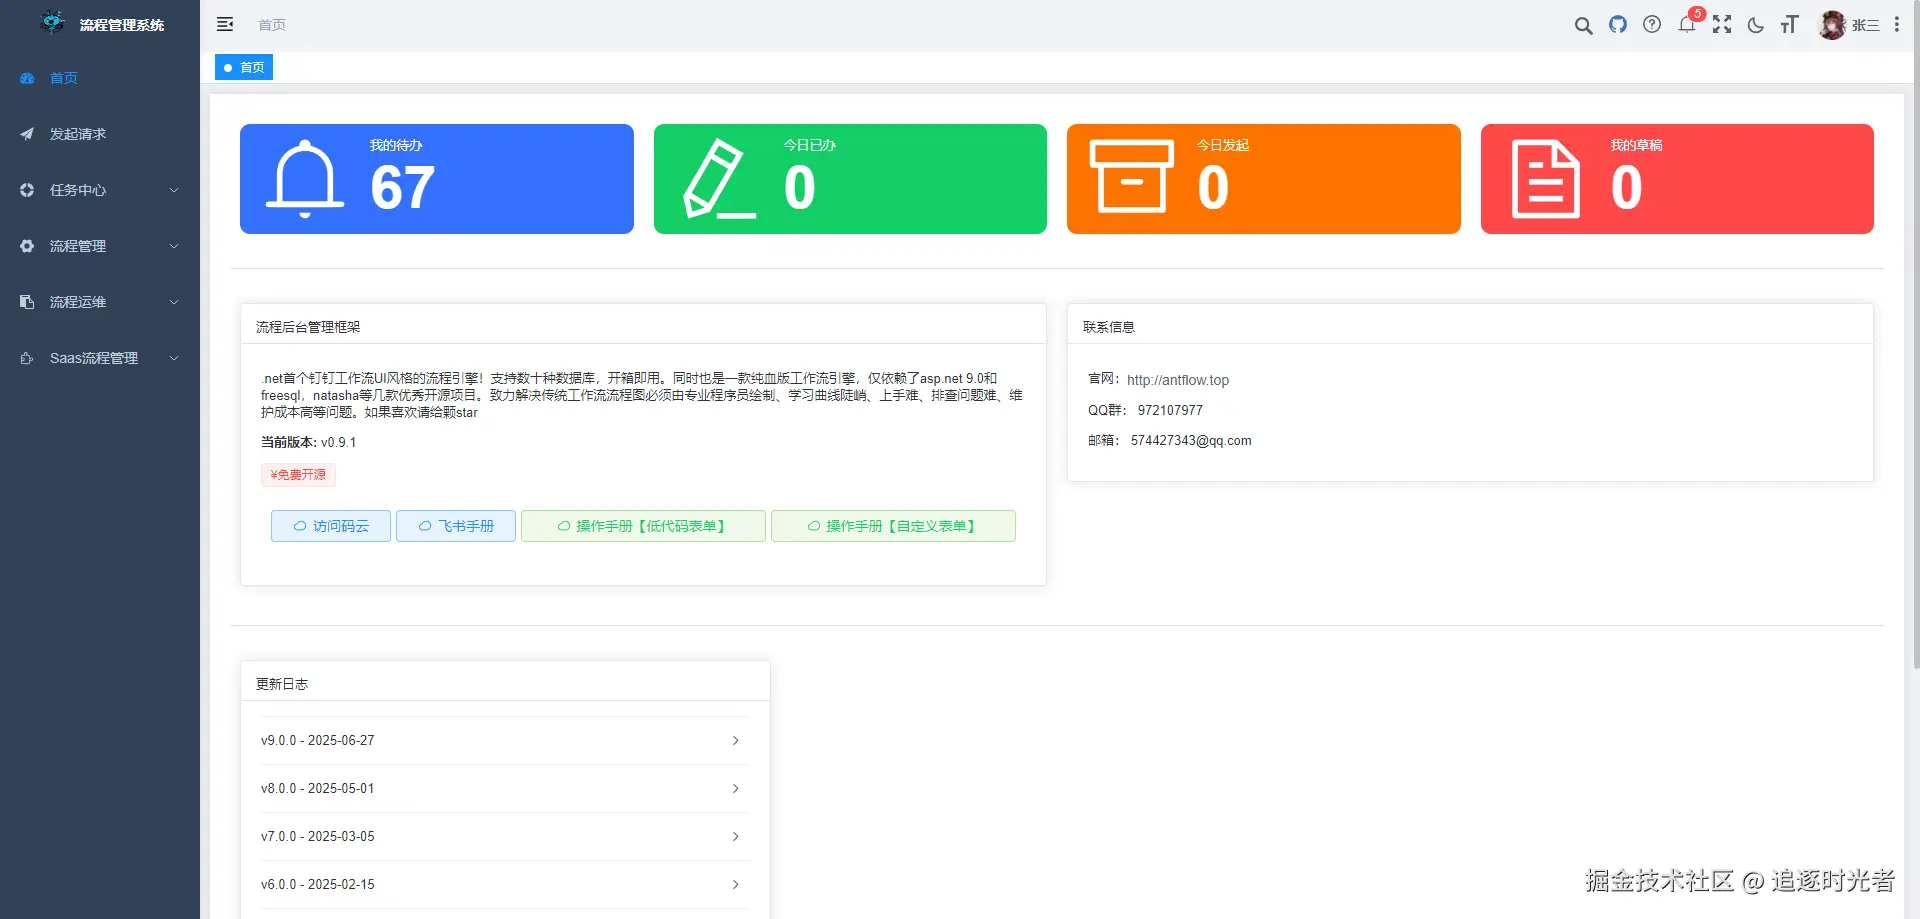The height and width of the screenshot is (919, 1920).
Task: Open 操作手册【低代码表单】 button
Action: [643, 526]
